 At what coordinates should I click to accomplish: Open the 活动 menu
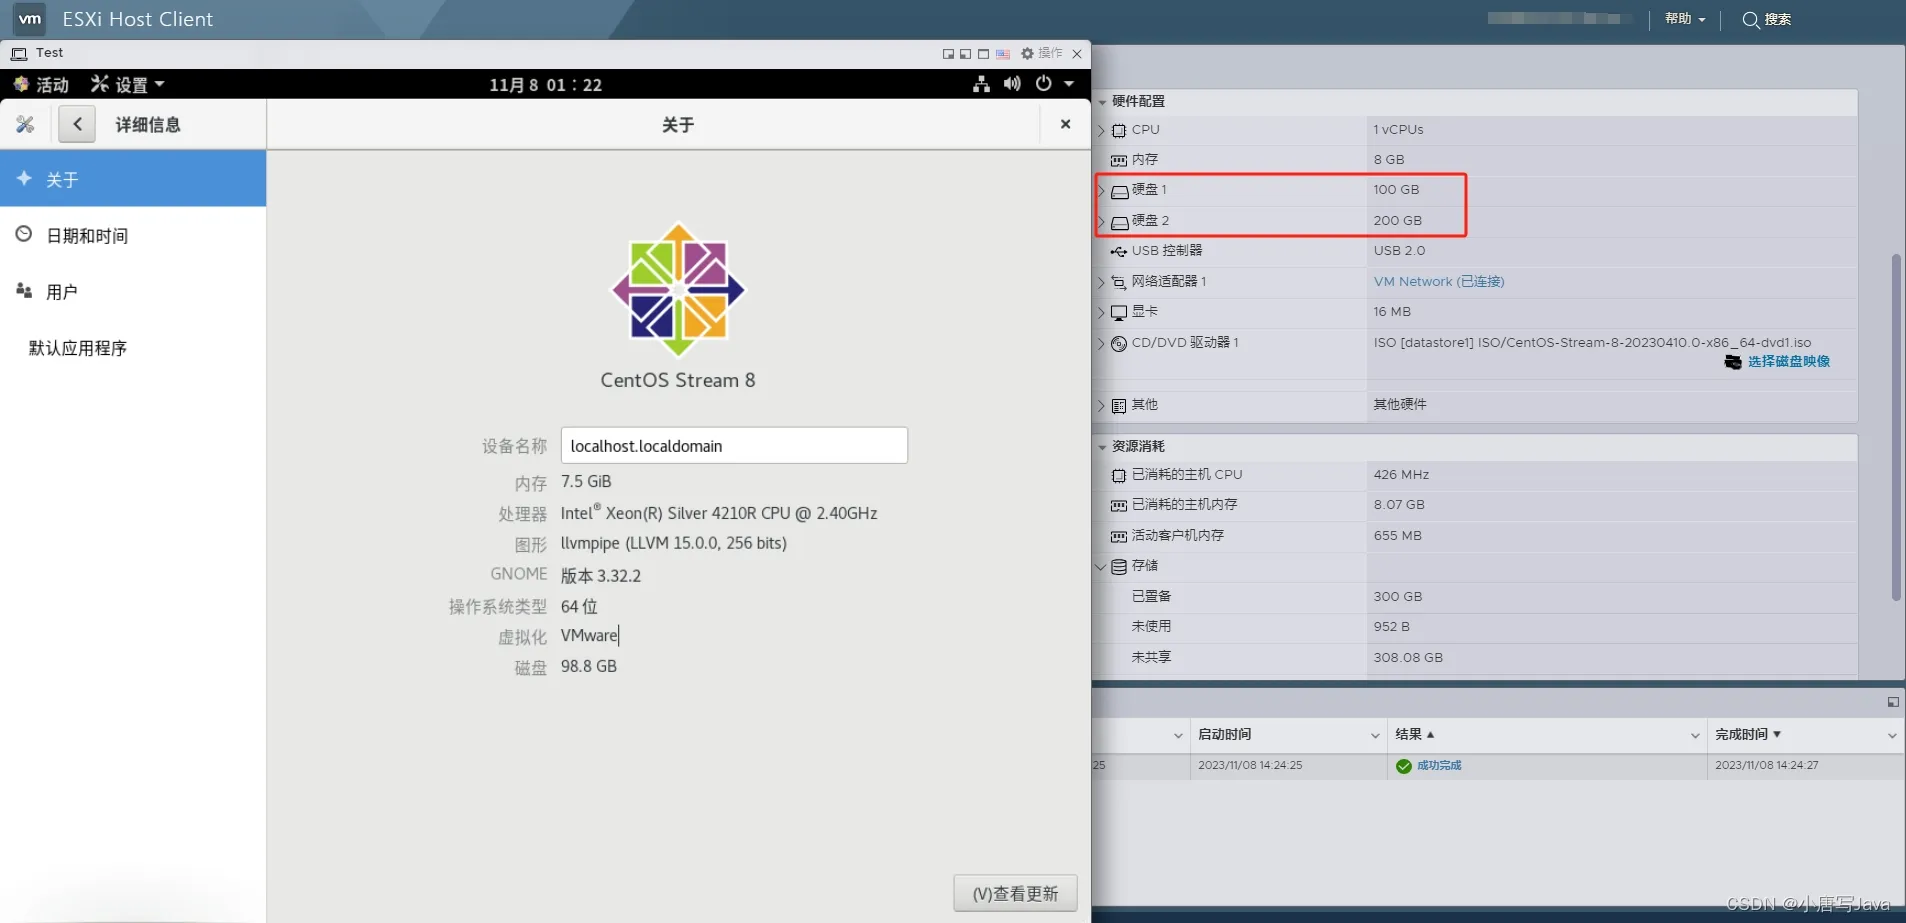41,84
